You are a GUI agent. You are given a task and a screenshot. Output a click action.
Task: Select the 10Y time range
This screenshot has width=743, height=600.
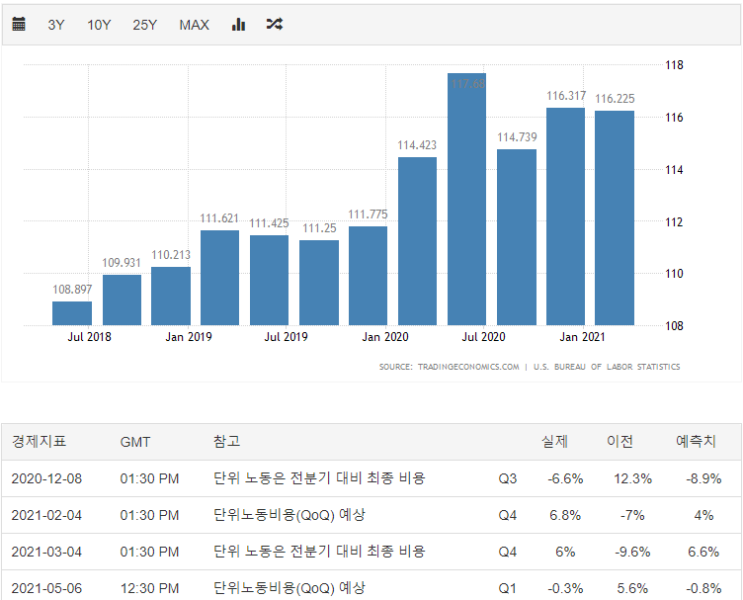point(99,25)
